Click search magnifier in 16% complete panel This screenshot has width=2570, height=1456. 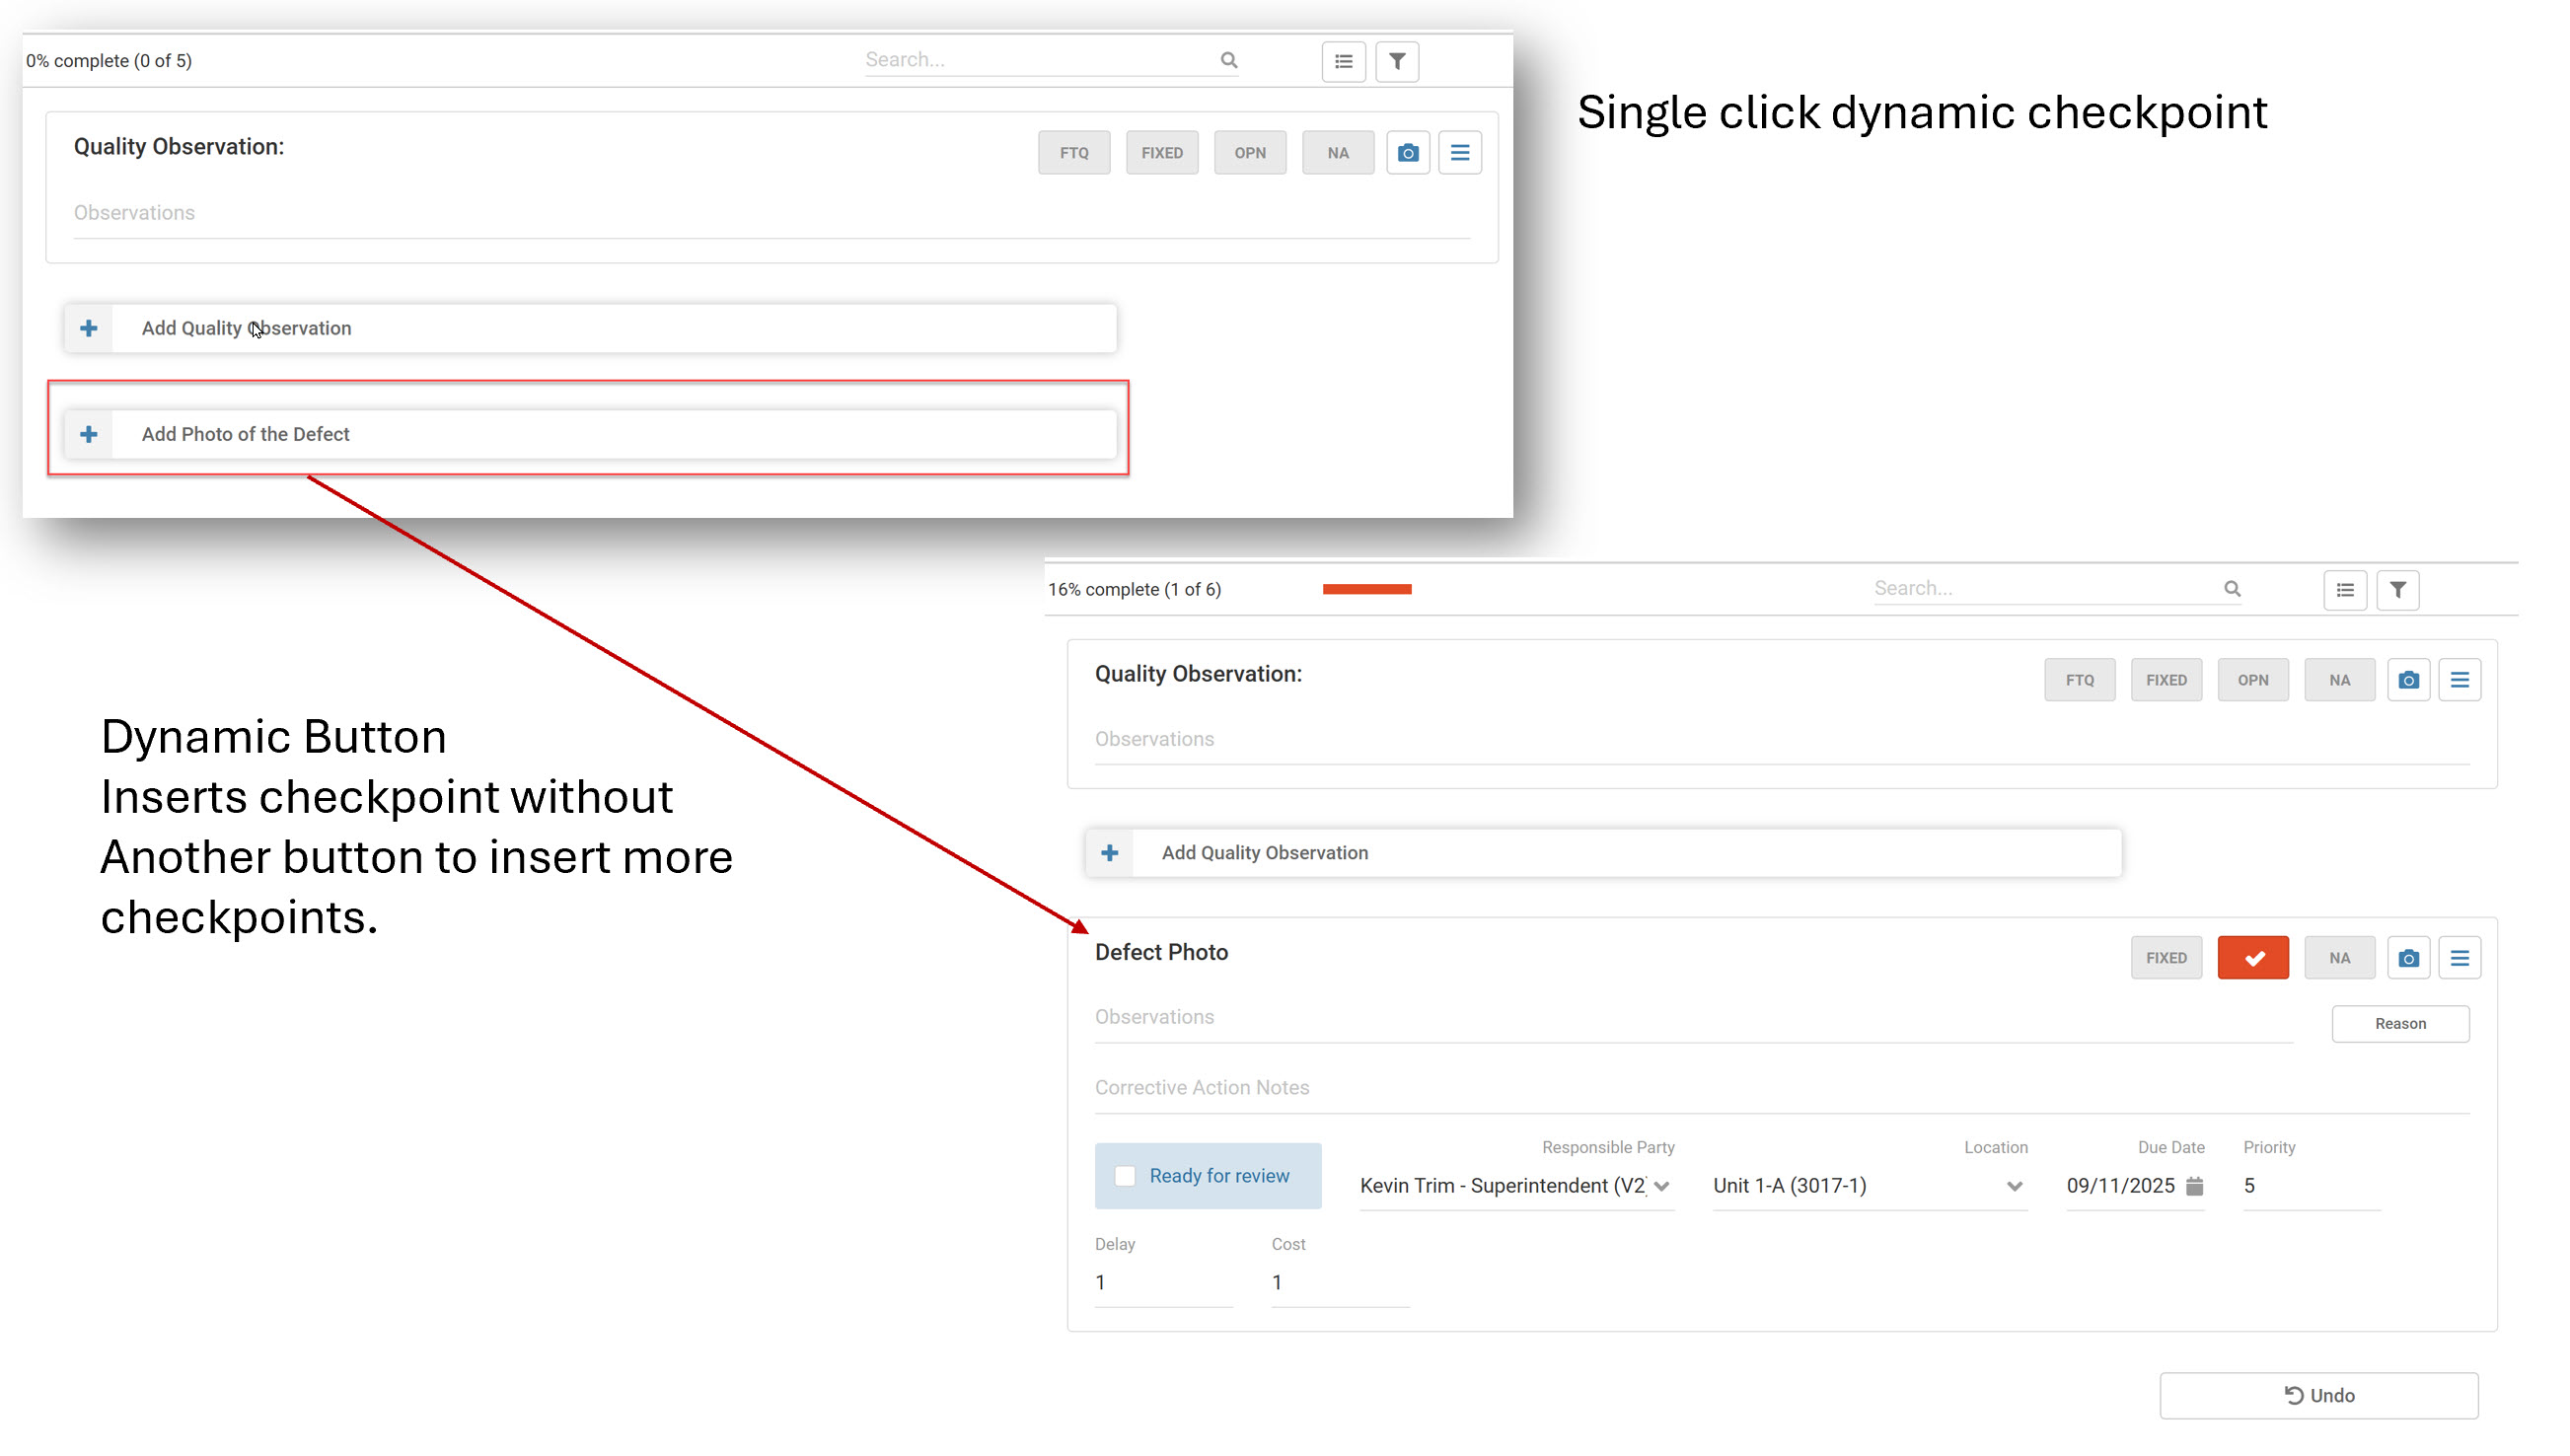click(x=2232, y=589)
